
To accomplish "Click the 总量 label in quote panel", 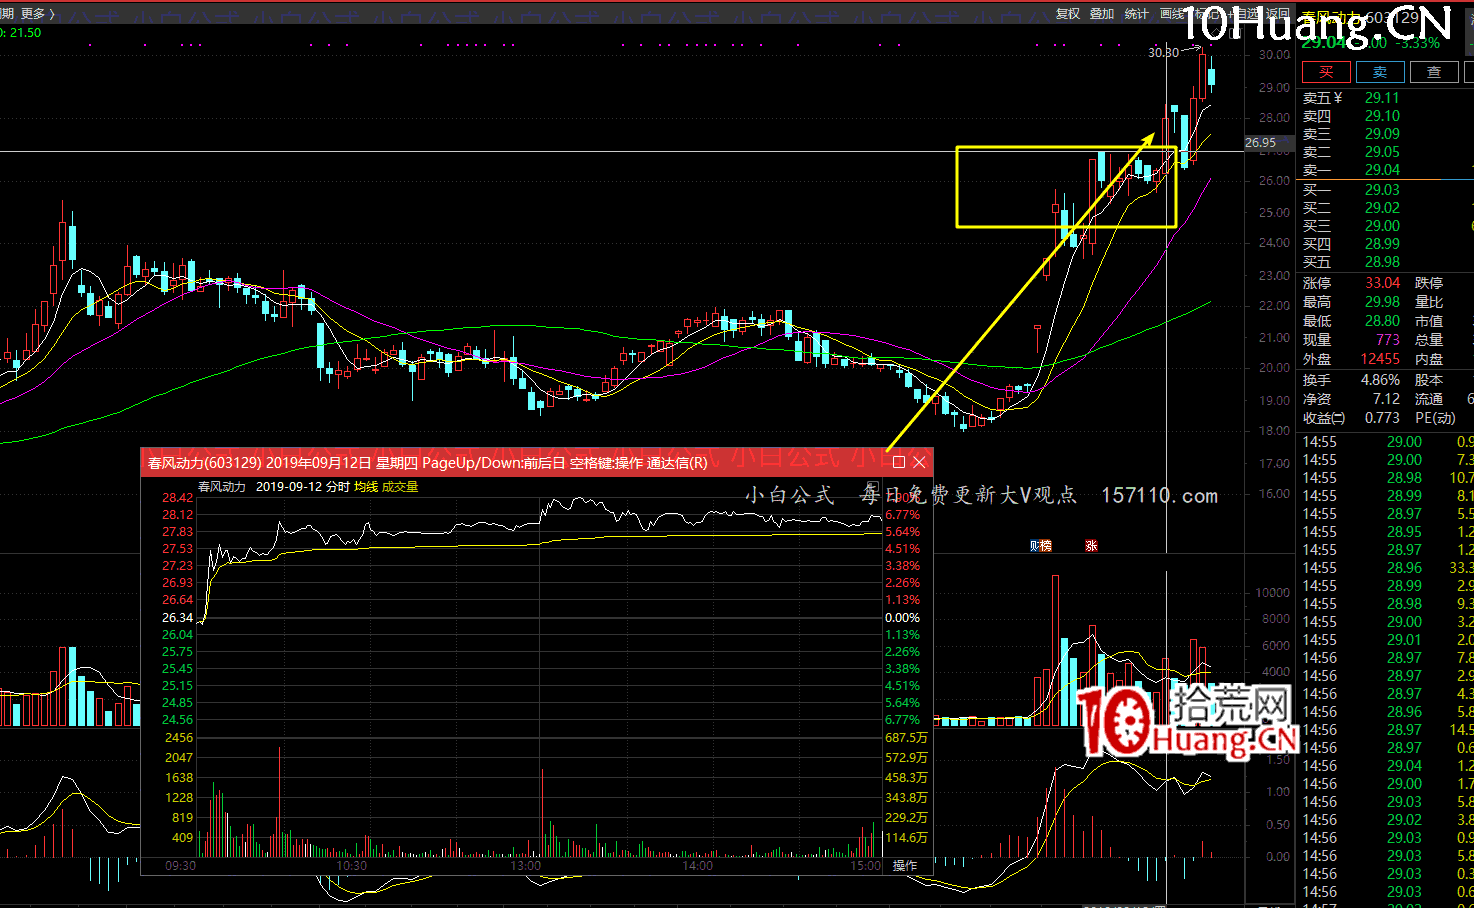I will tap(1429, 340).
